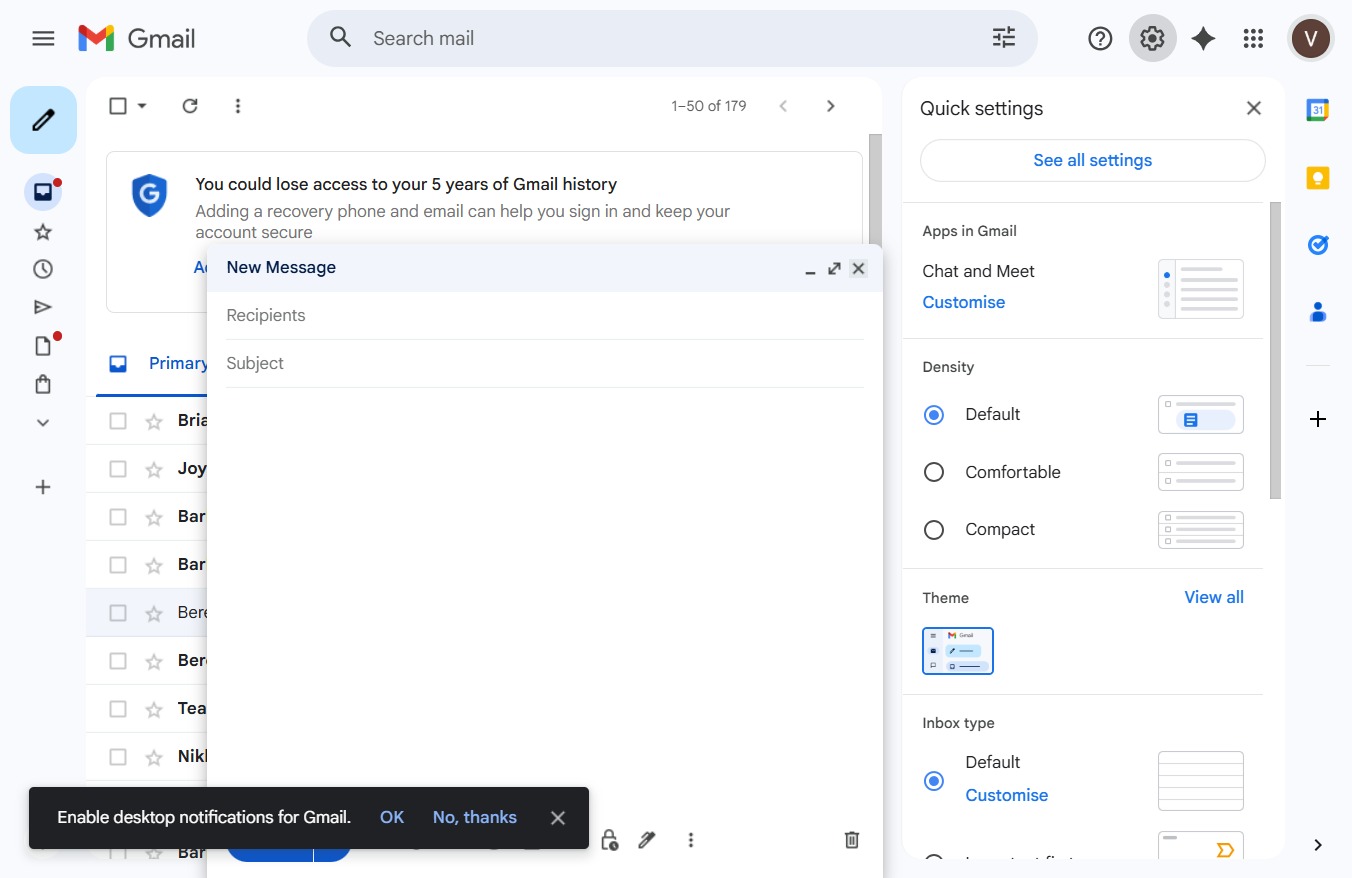The height and width of the screenshot is (878, 1352).
Task: Click the current theme thumbnail
Action: (958, 651)
